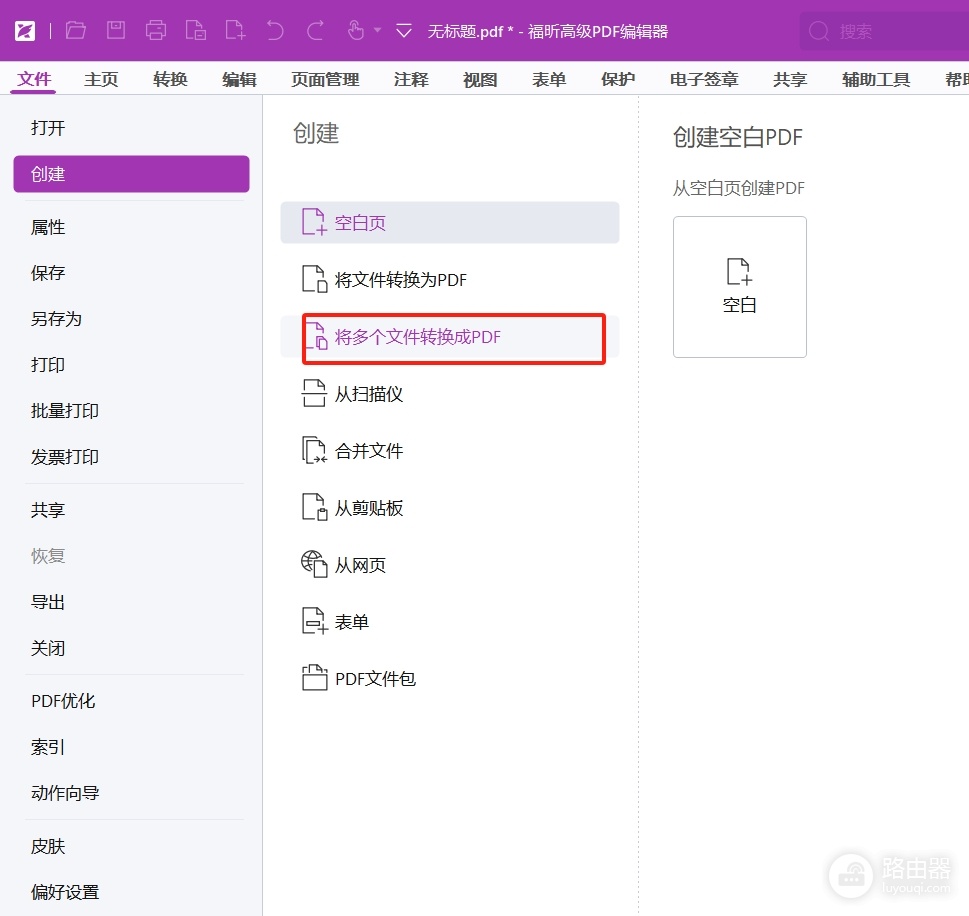Select 创建 in the file sidebar
Viewport: 969px width, 916px height.
(131, 174)
